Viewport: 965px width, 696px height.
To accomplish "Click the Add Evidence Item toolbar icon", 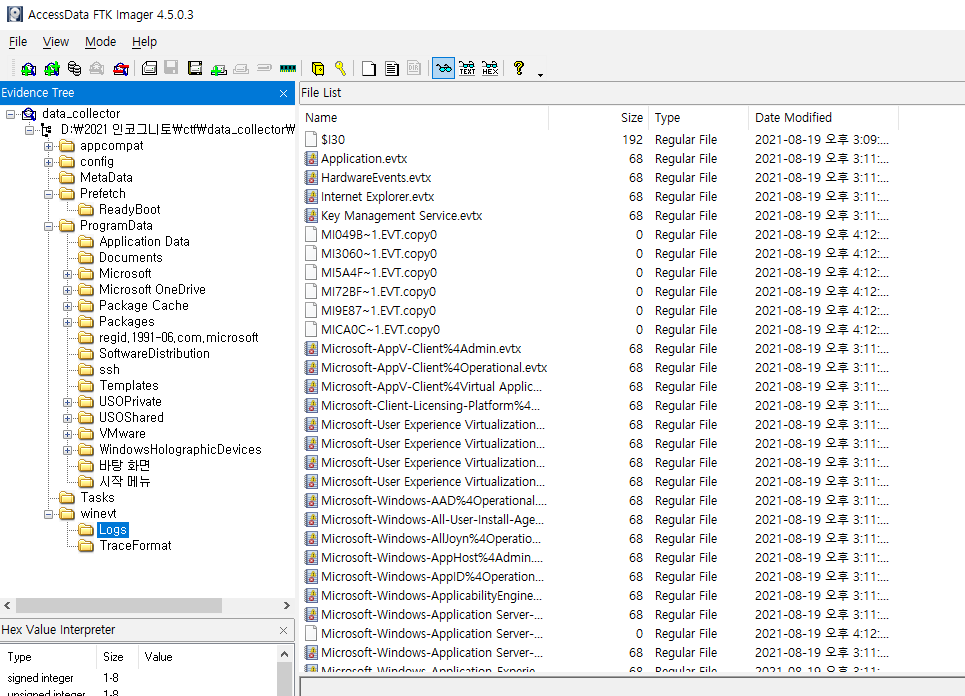I will [x=28, y=68].
